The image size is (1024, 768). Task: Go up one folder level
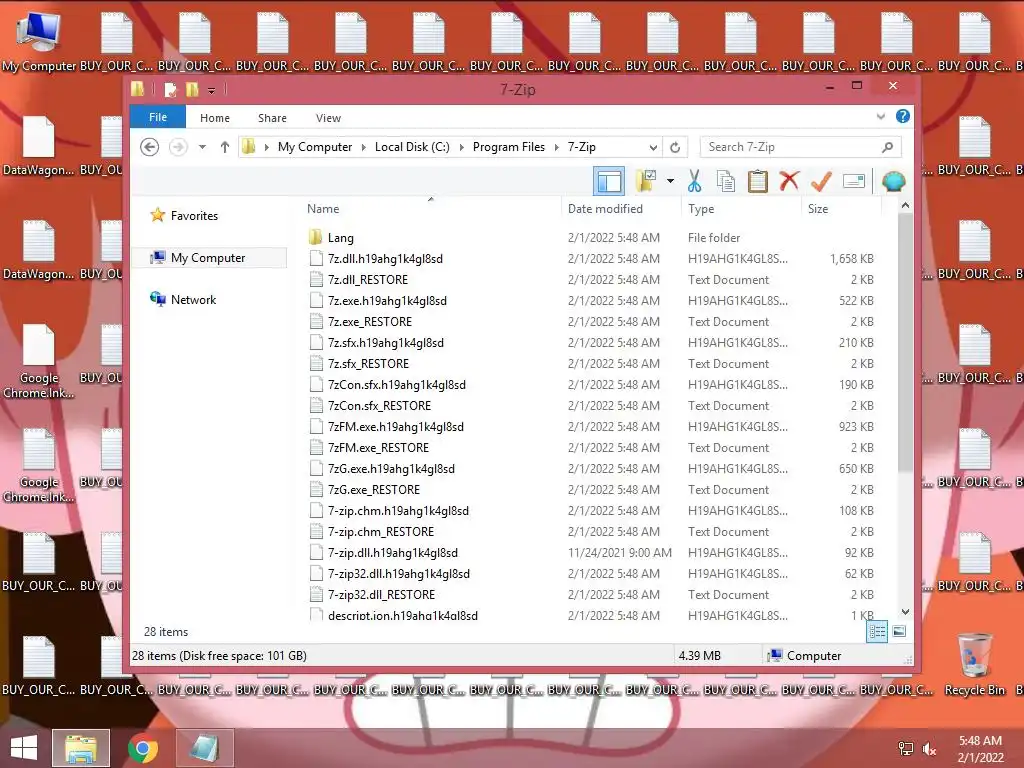coord(225,147)
